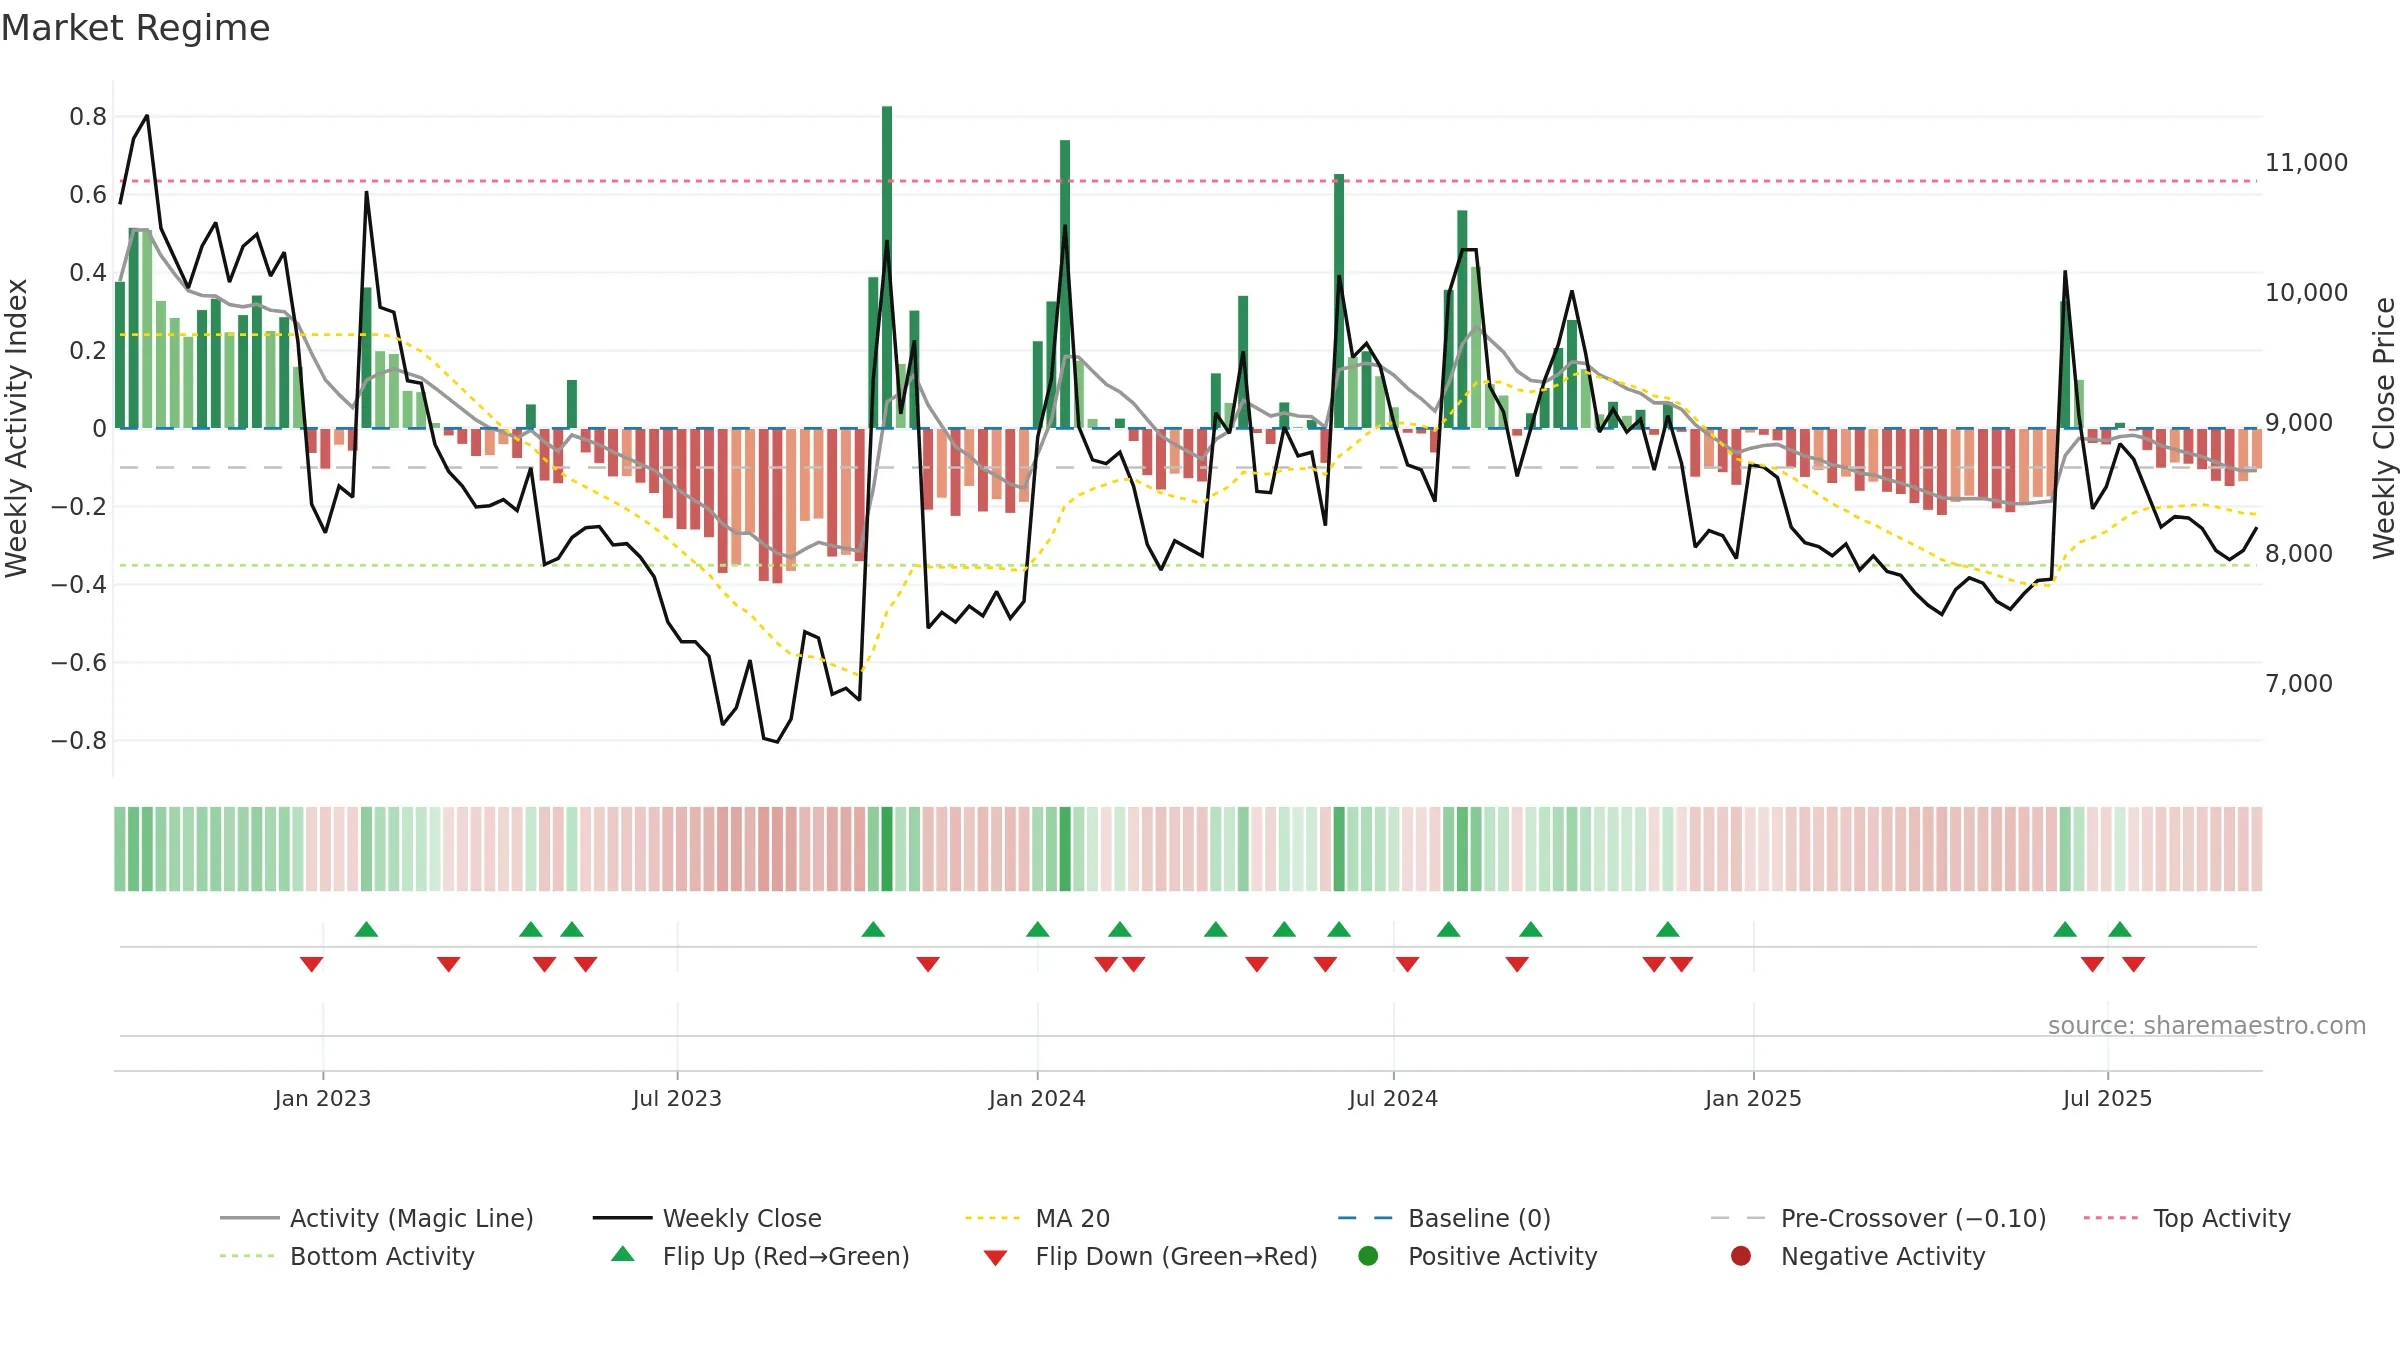The width and height of the screenshot is (2400, 1350).
Task: Click the −0.8 activity axis label
Action: 79,741
